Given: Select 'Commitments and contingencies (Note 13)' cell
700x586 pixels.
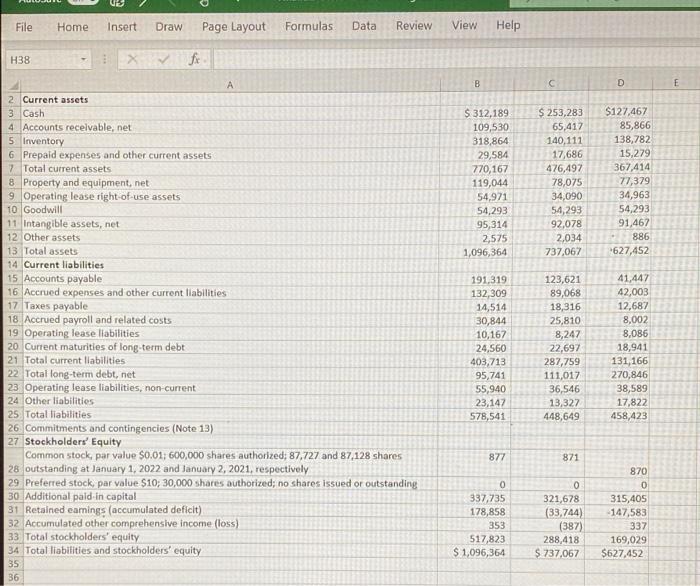Looking at the screenshot, I should coord(230,428).
